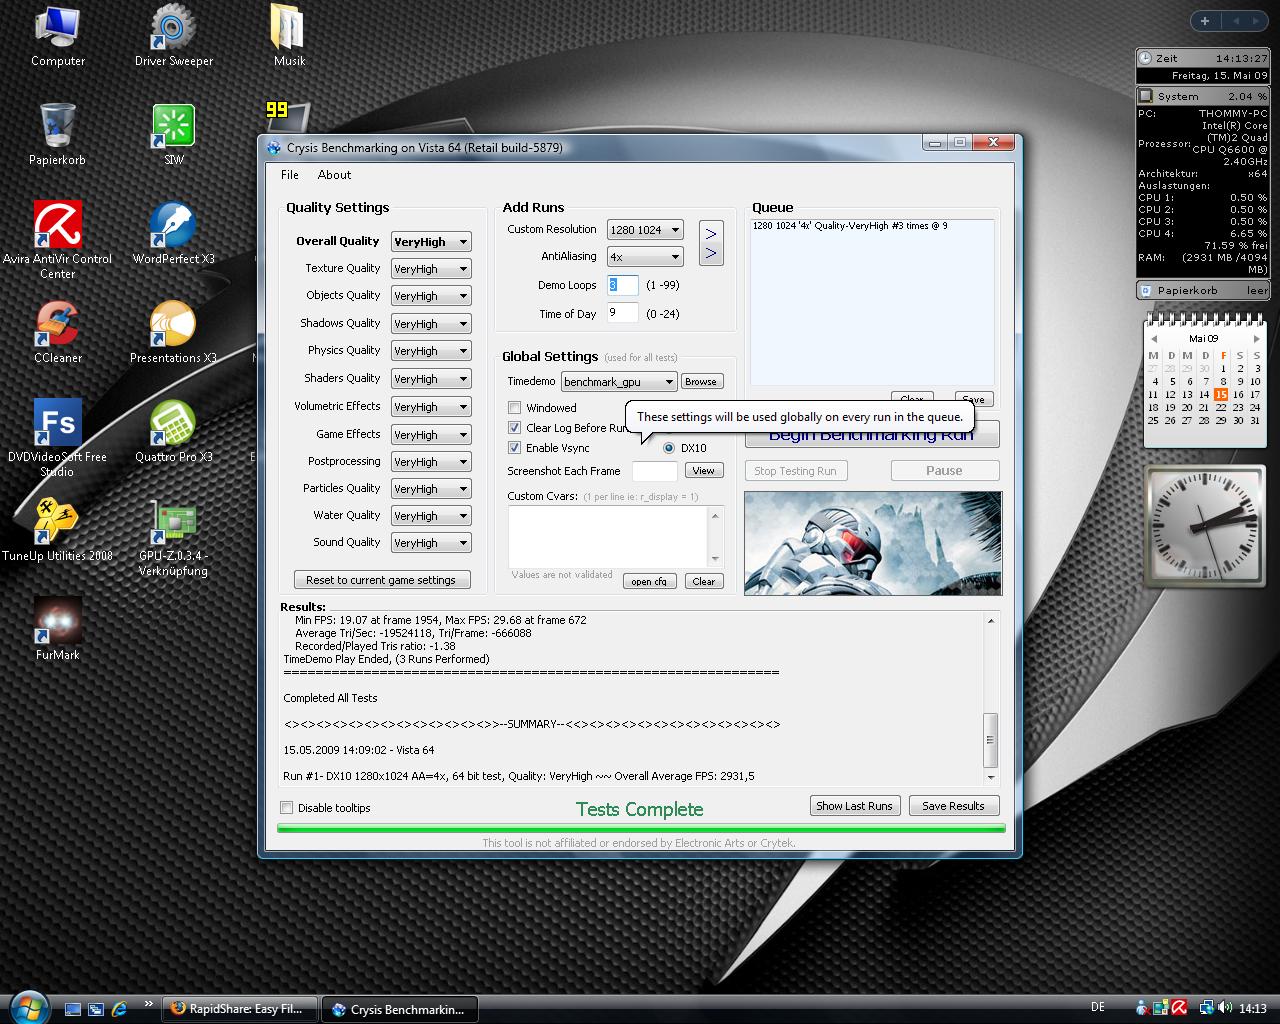
Task: Add run to queue with arrow button
Action: click(x=710, y=243)
